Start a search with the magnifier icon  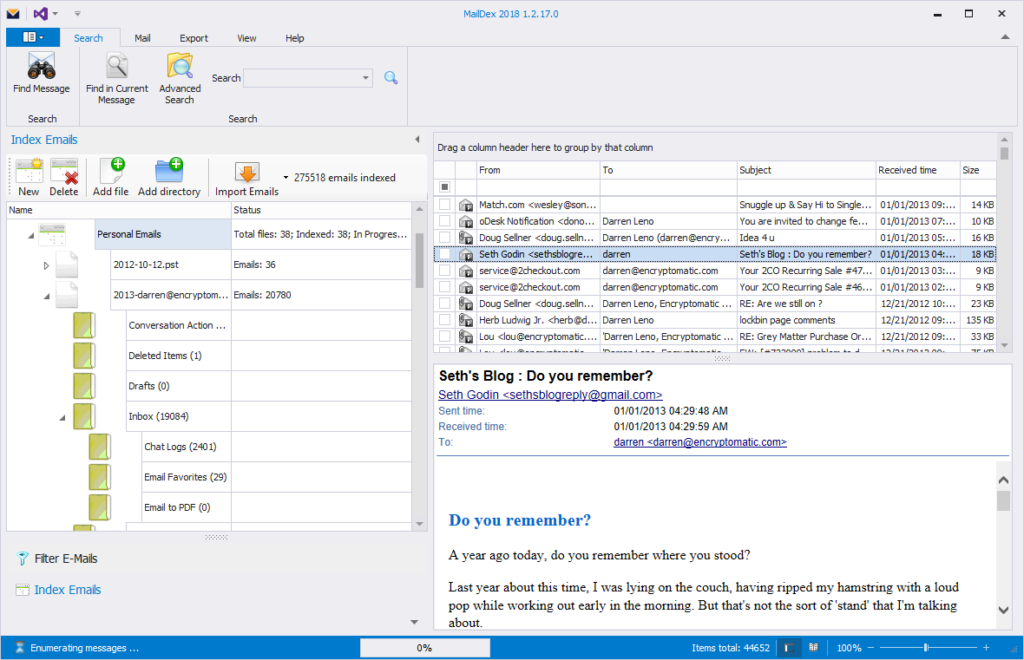[390, 77]
